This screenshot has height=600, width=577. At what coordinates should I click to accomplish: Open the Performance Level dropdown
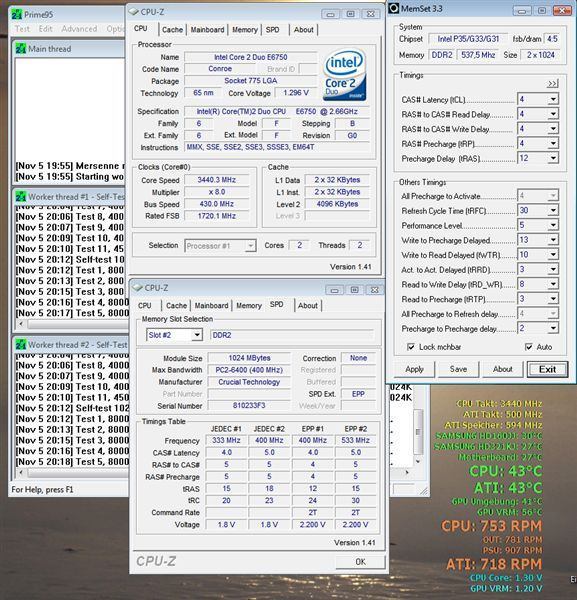(x=553, y=225)
